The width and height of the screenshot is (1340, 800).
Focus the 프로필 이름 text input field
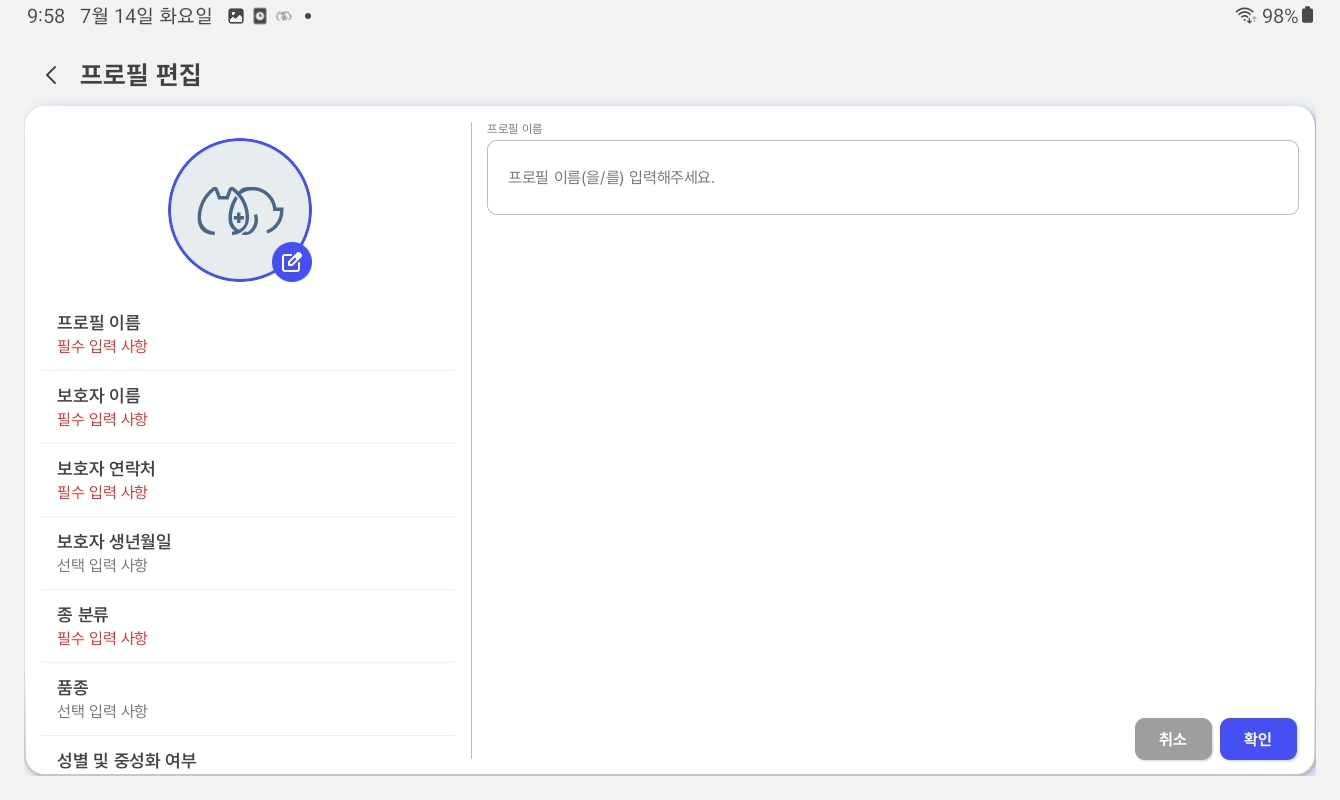[x=892, y=177]
